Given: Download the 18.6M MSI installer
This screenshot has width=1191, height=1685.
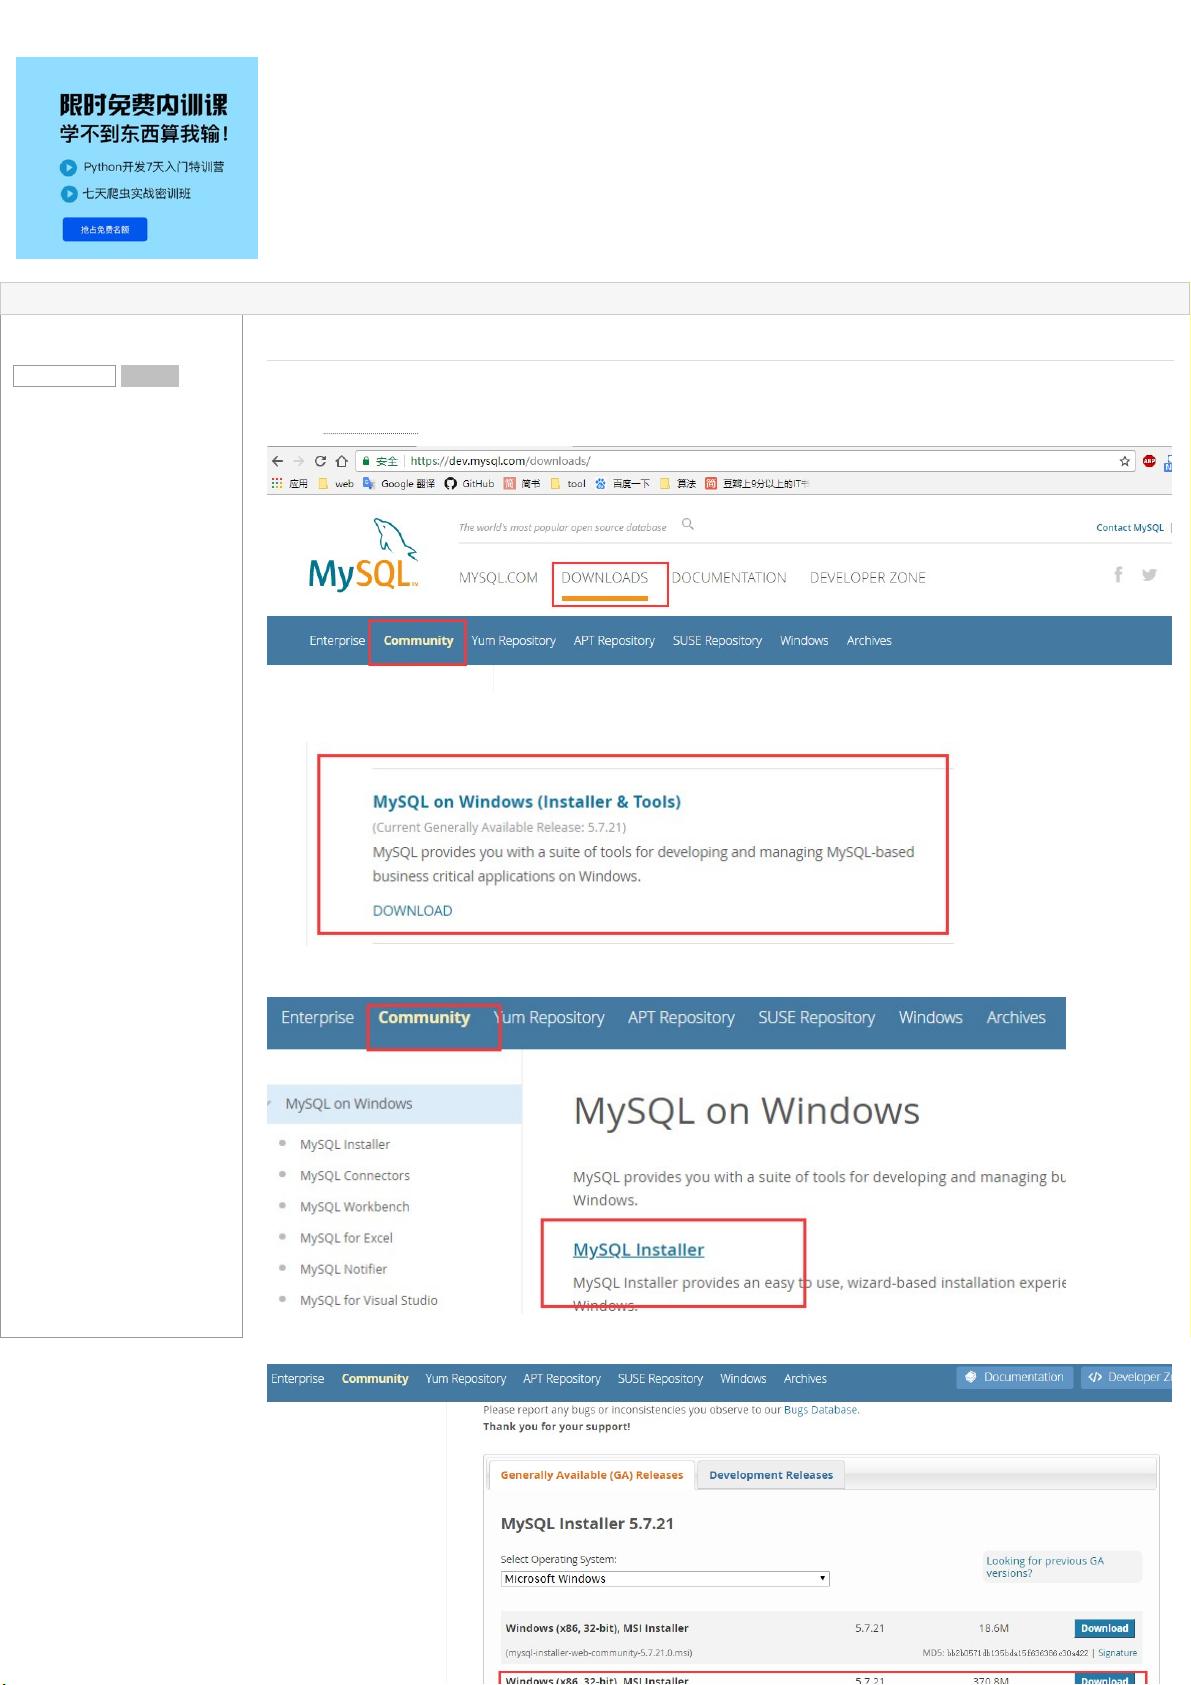Looking at the screenshot, I should [1104, 1629].
